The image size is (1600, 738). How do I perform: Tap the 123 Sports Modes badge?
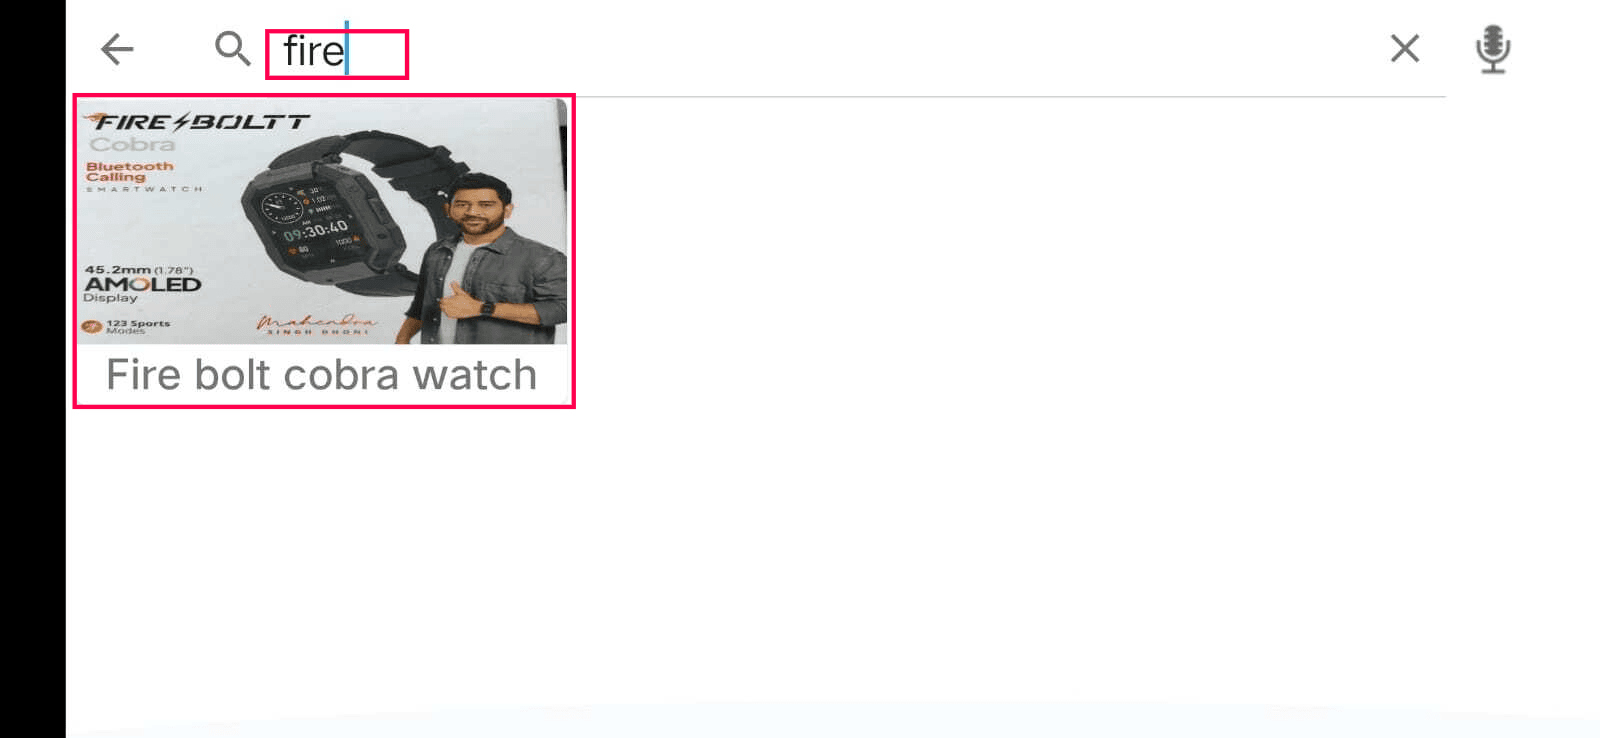pyautogui.click(x=127, y=326)
